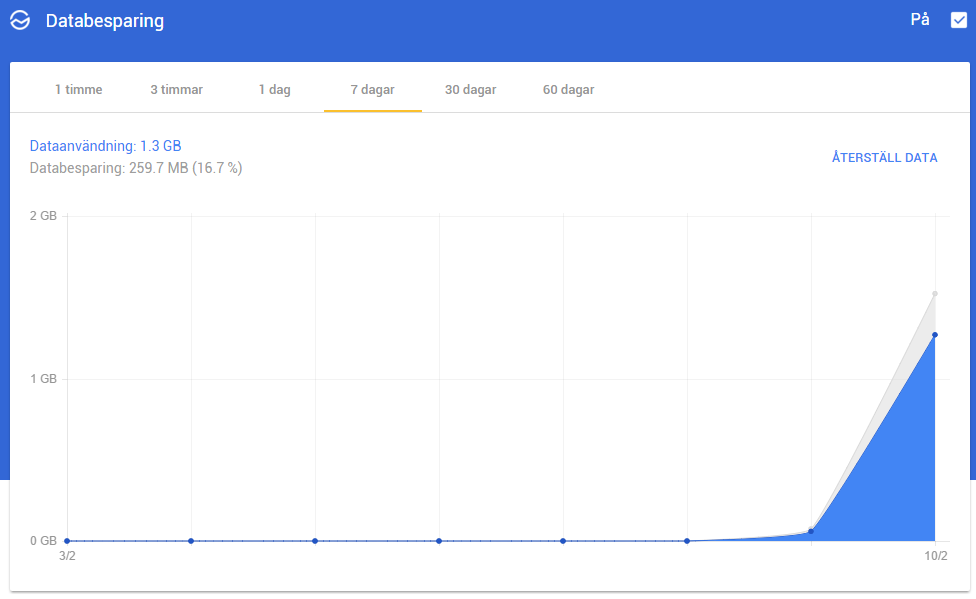Click the 2 GB axis label

[x=44, y=216]
